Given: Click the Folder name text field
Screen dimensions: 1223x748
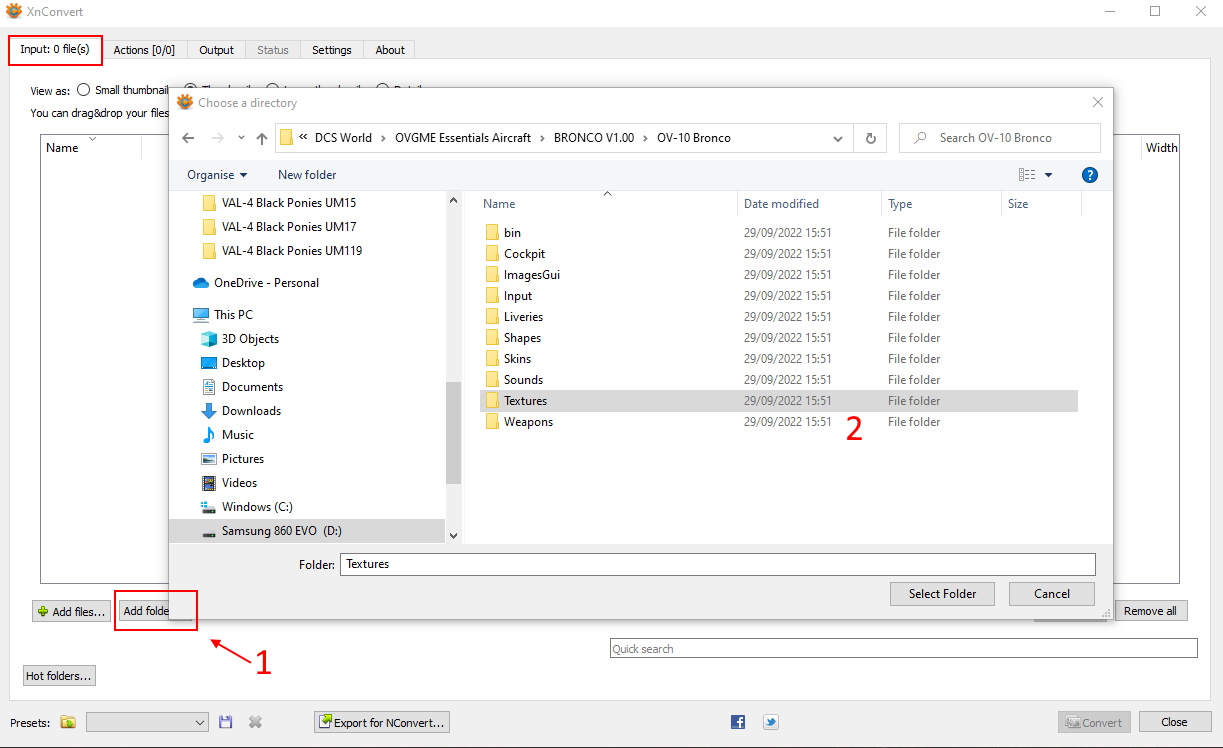Looking at the screenshot, I should tap(718, 564).
